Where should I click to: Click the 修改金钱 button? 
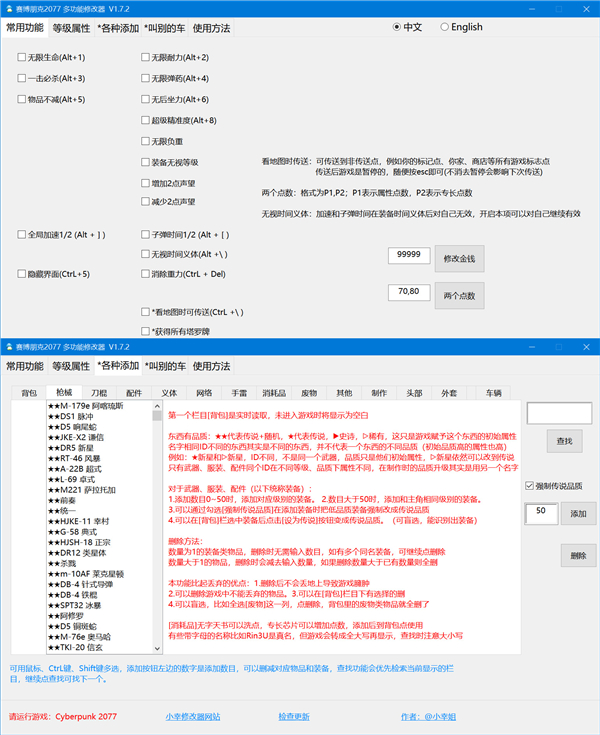pos(459,259)
